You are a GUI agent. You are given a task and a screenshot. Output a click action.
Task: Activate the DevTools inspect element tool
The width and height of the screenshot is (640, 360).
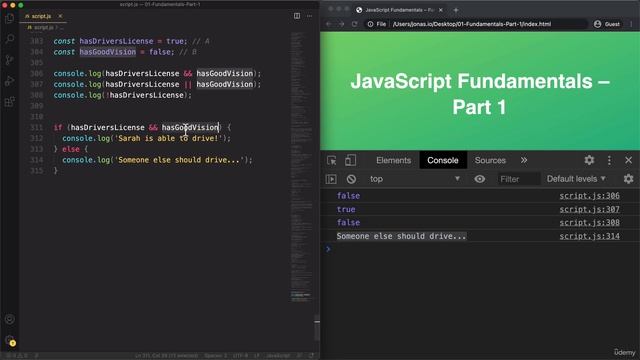(331, 160)
